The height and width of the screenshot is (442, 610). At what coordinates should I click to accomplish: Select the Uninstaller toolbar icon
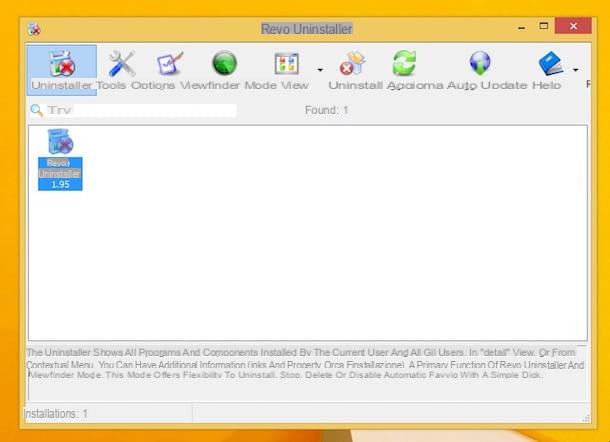(x=62, y=70)
